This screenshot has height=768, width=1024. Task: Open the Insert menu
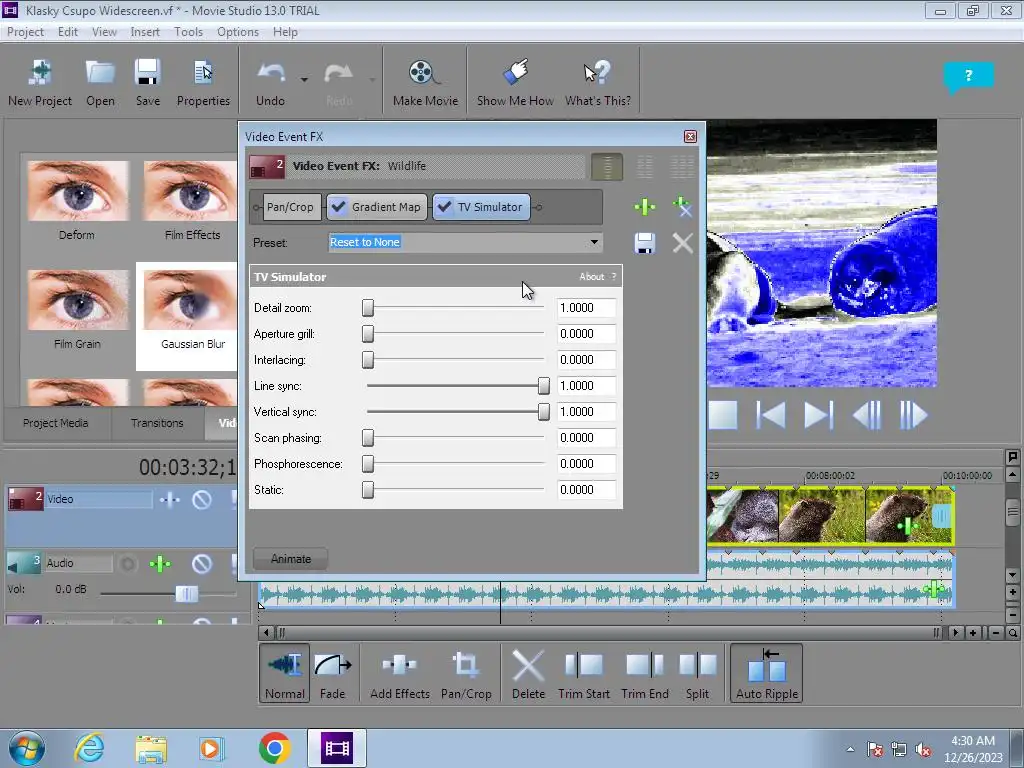click(145, 32)
